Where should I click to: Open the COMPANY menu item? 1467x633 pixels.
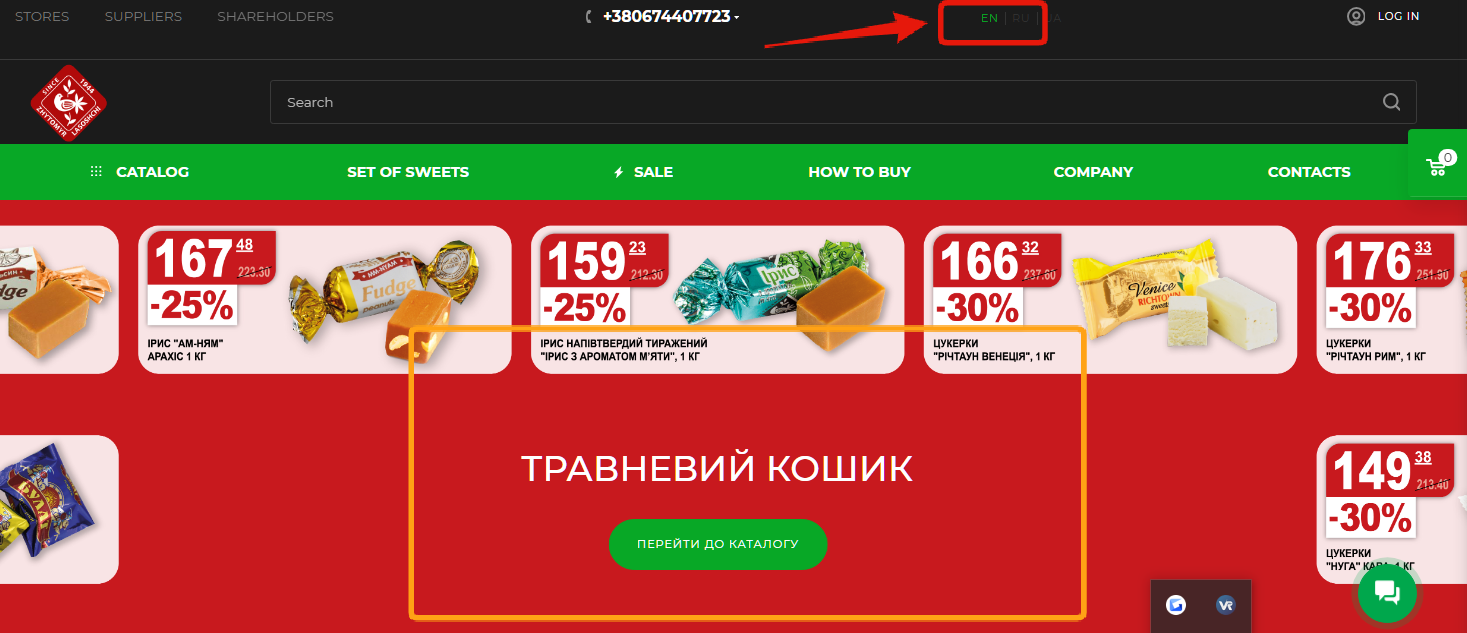coord(1093,172)
